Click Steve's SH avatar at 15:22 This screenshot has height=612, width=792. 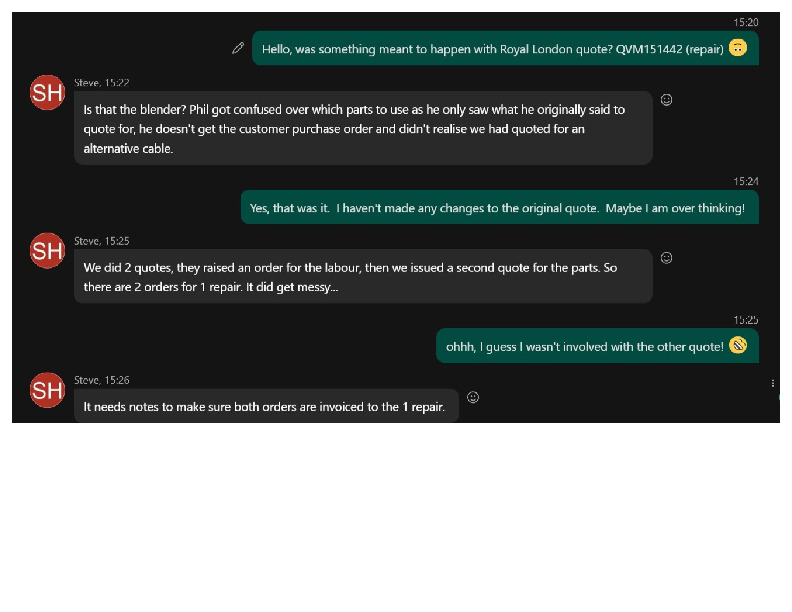(47, 94)
